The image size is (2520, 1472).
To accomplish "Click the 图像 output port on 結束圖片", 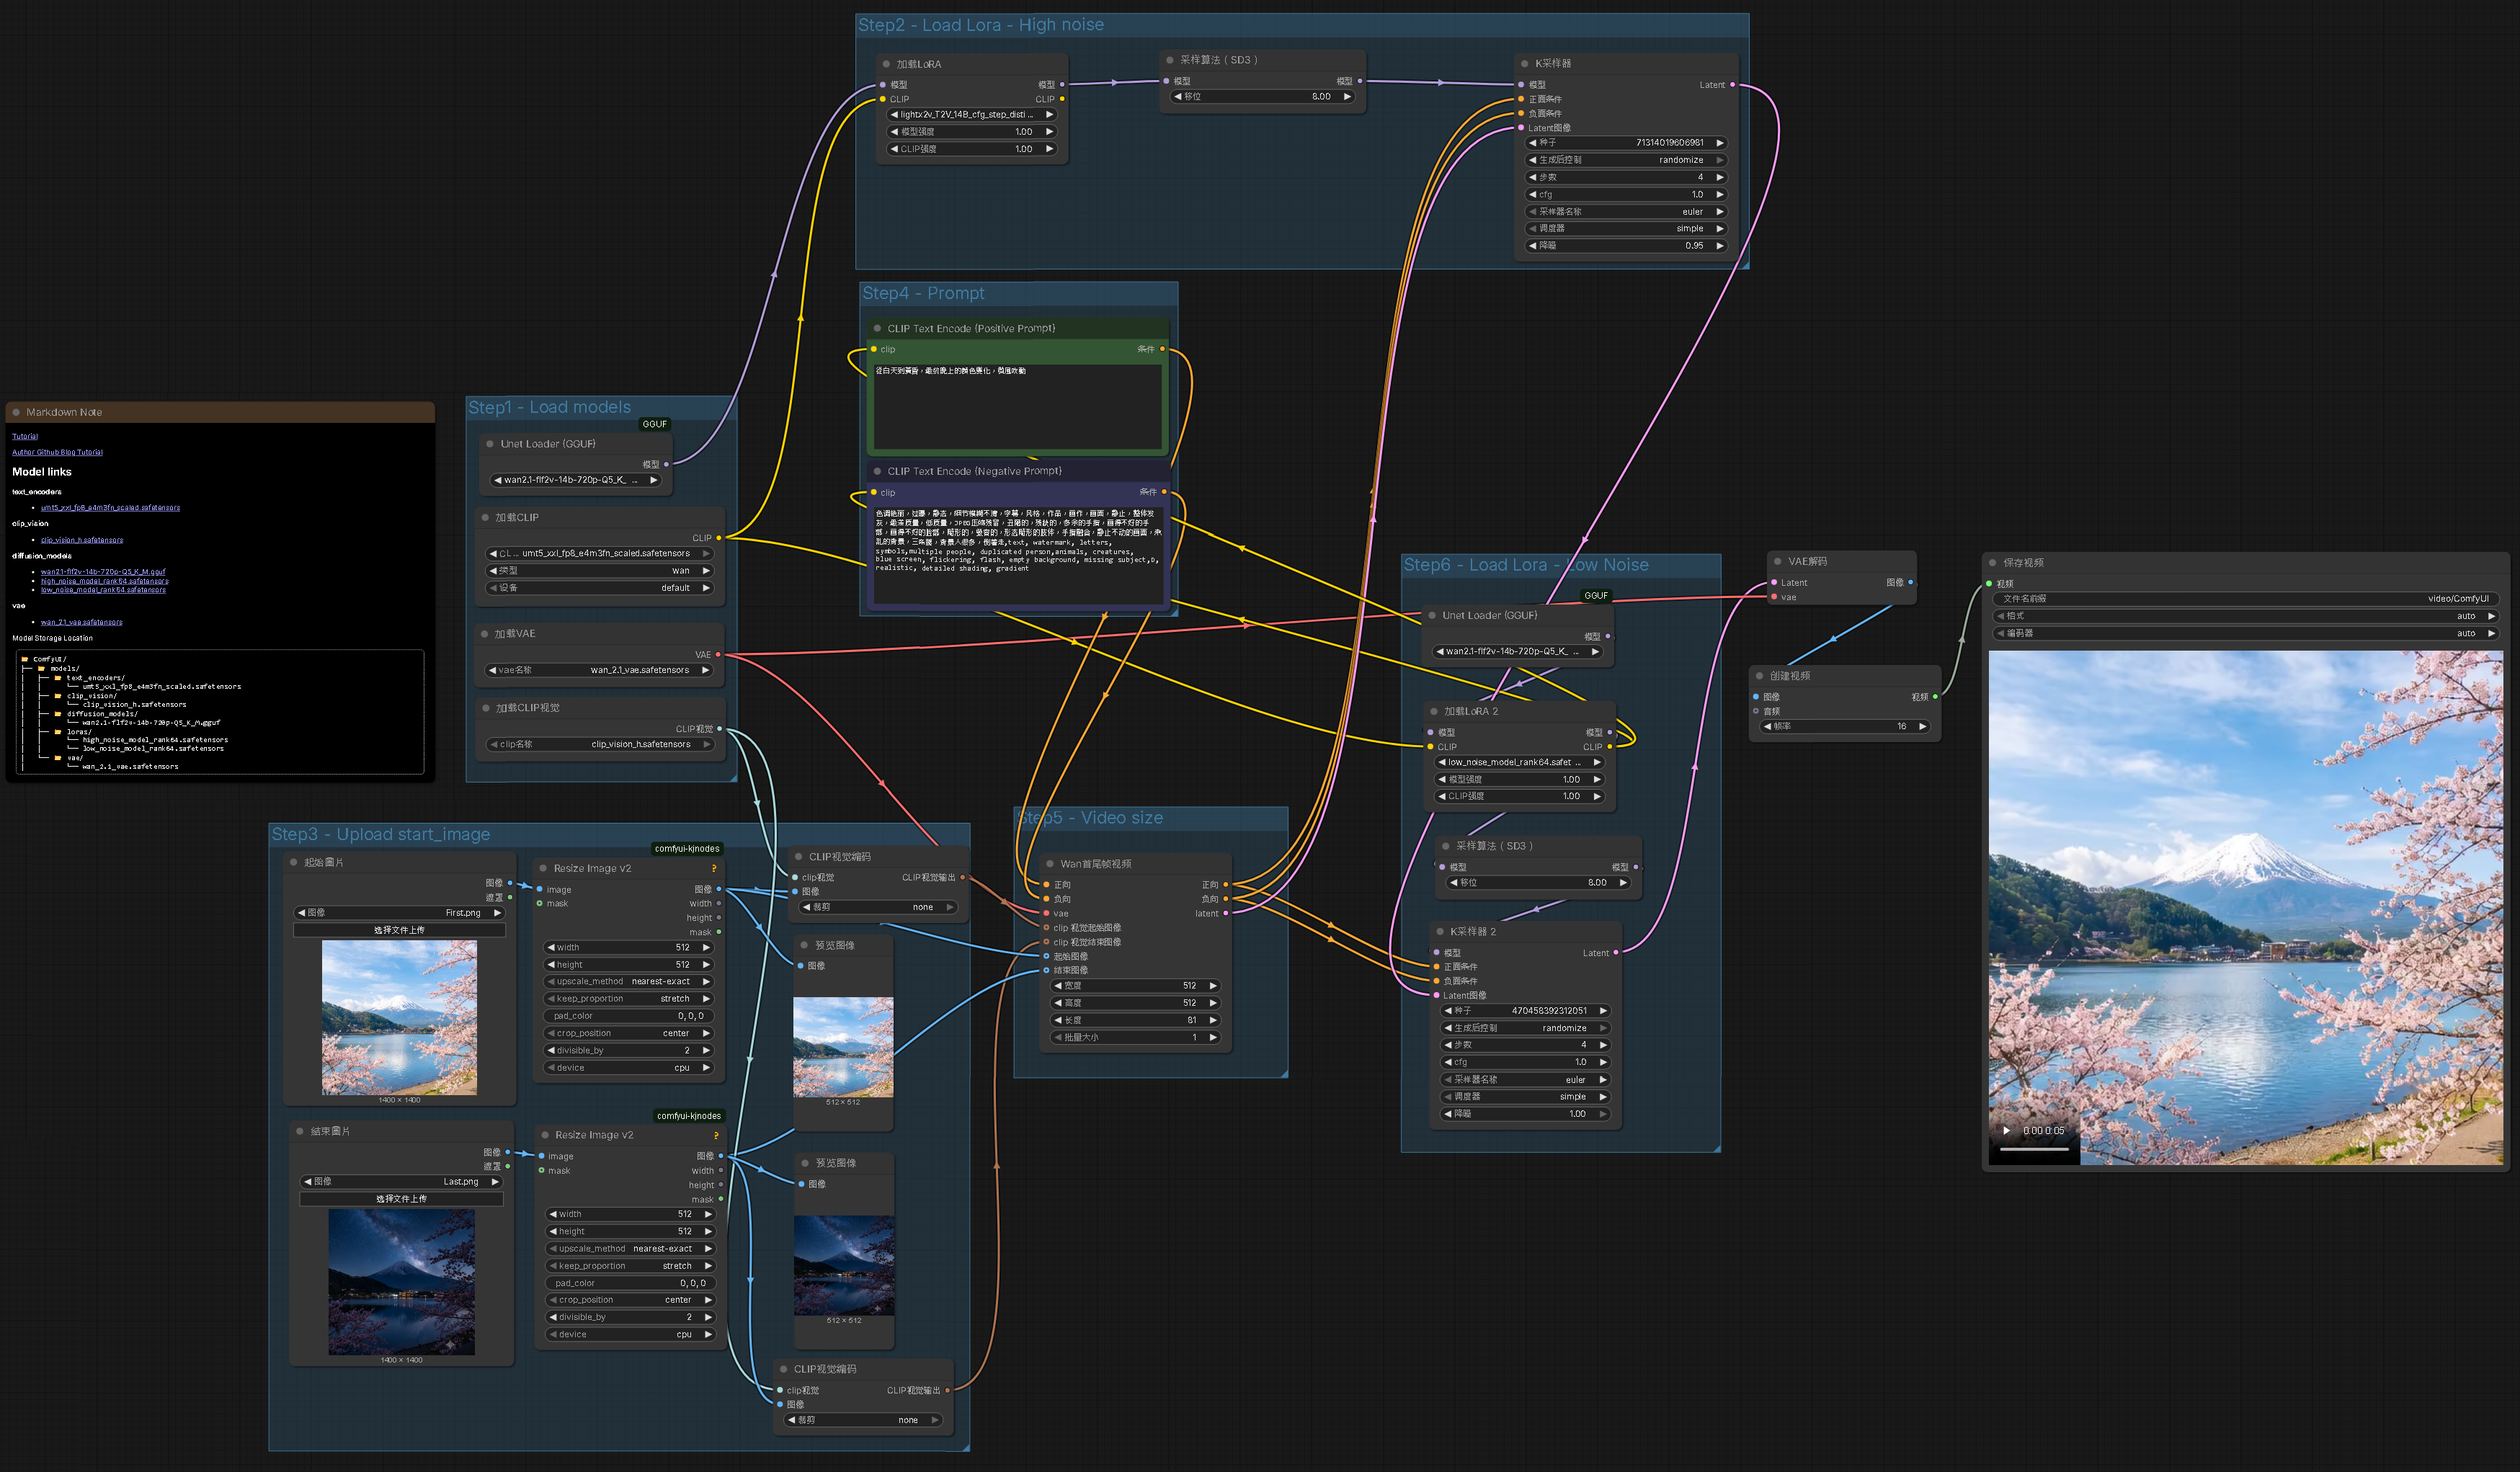I will pyautogui.click(x=508, y=1152).
